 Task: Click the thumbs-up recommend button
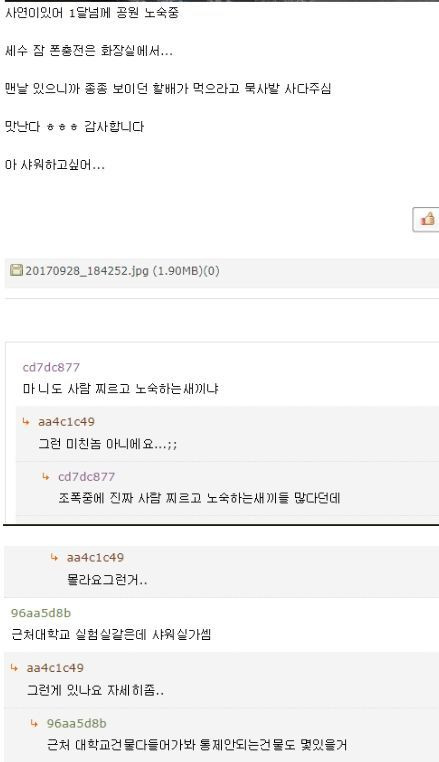coord(426,219)
